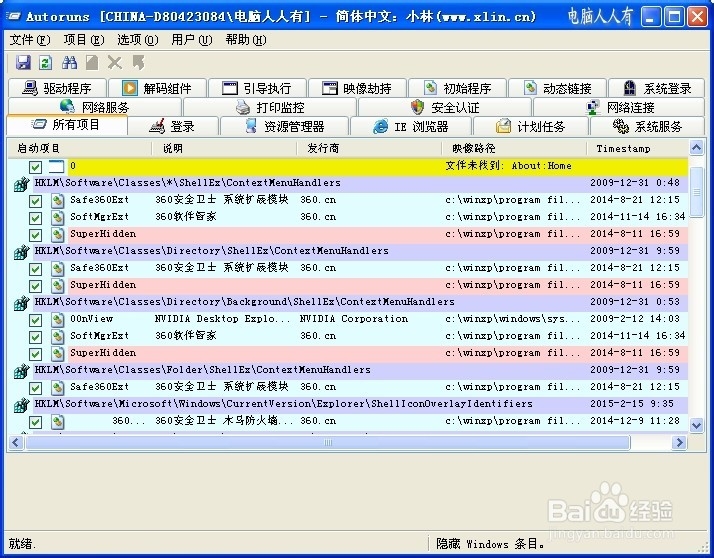Click the horizontal scrollbar right arrow
This screenshot has height=558, width=714.
coord(679,442)
